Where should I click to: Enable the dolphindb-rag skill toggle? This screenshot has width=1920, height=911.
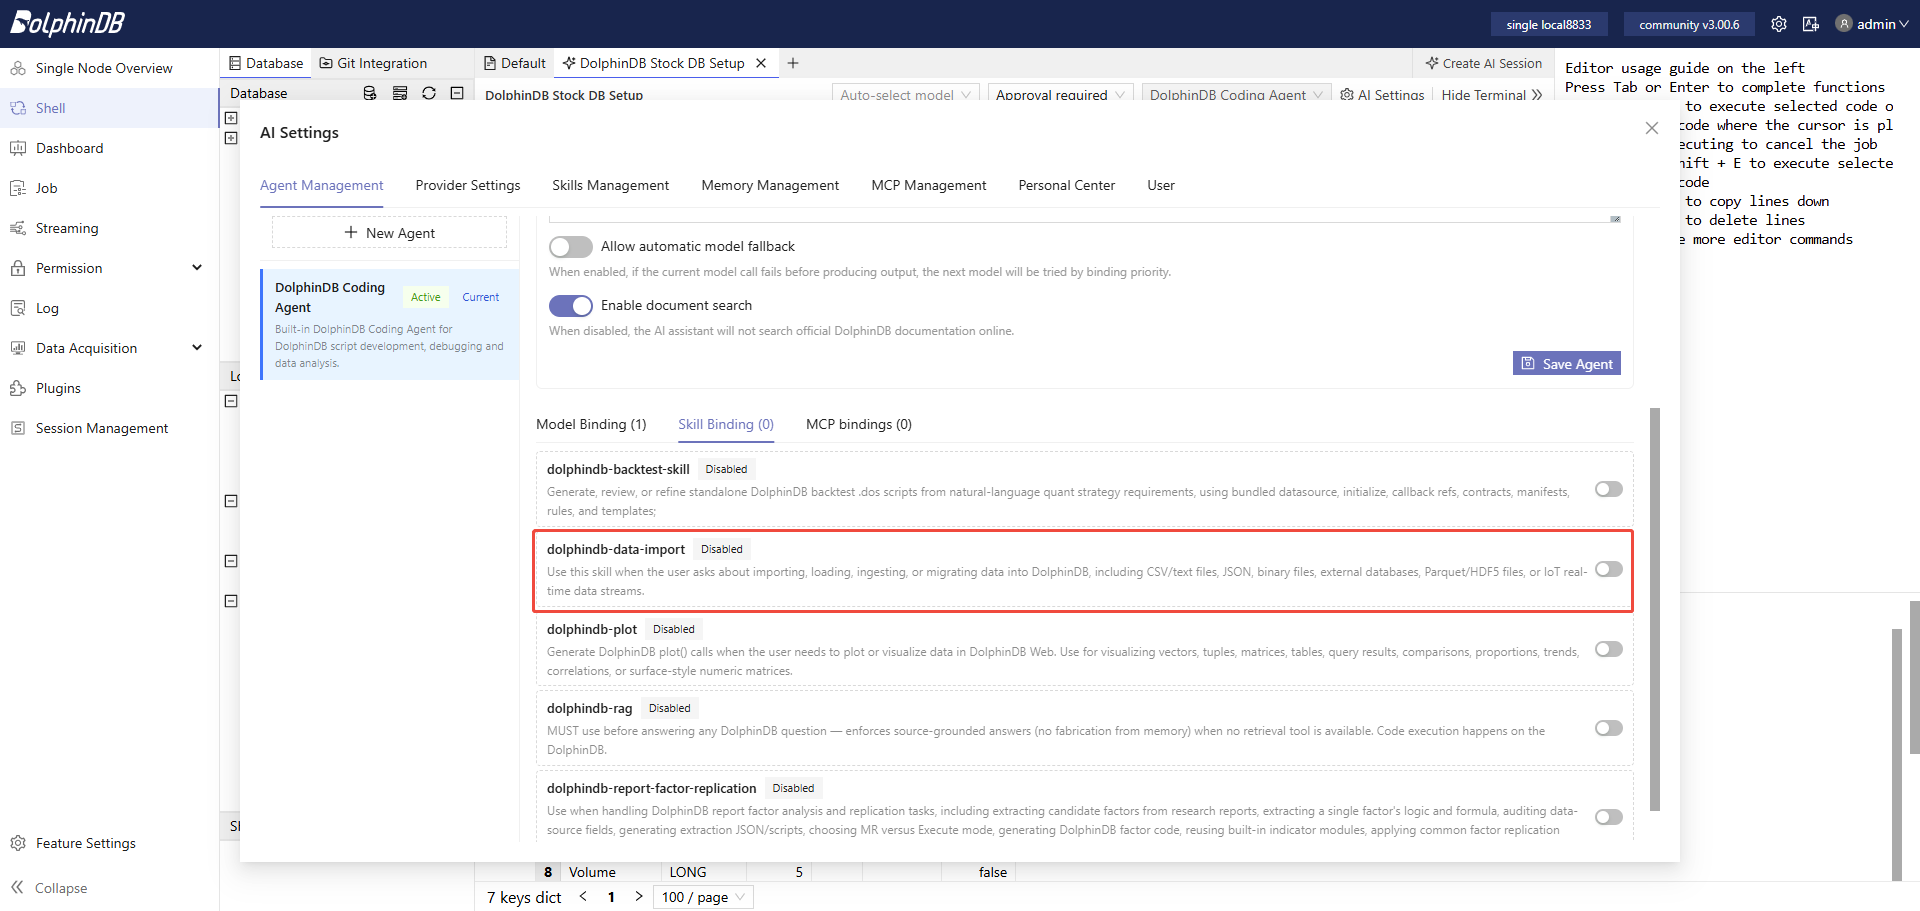click(x=1609, y=728)
